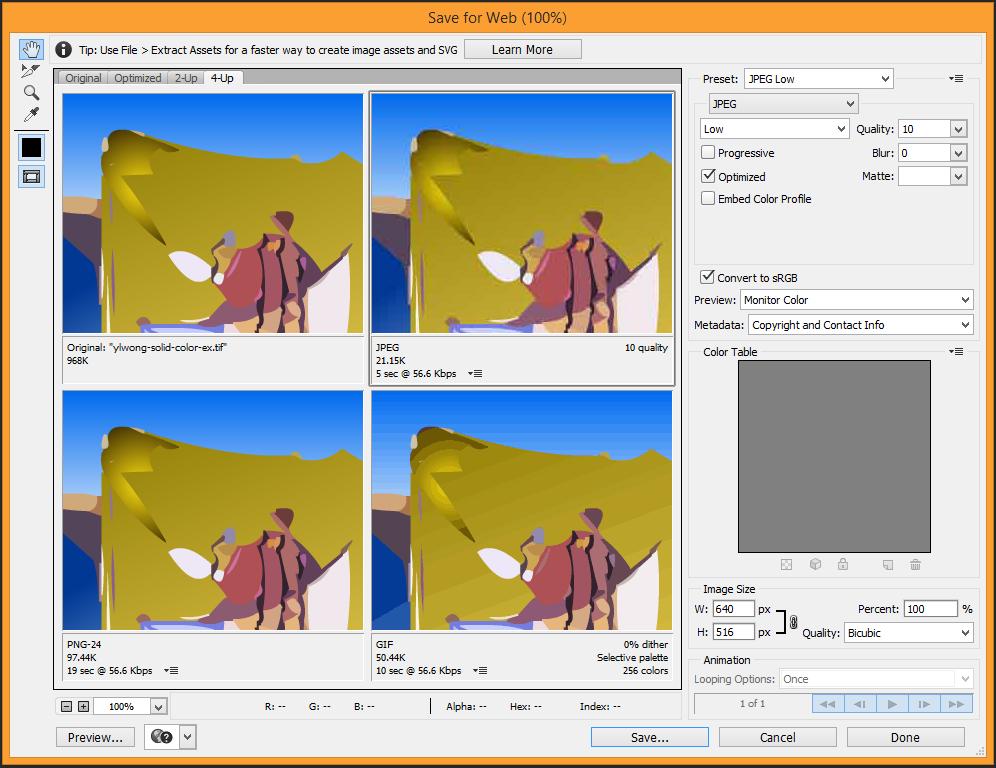Click the Done button
The width and height of the screenshot is (996, 768).
[905, 737]
